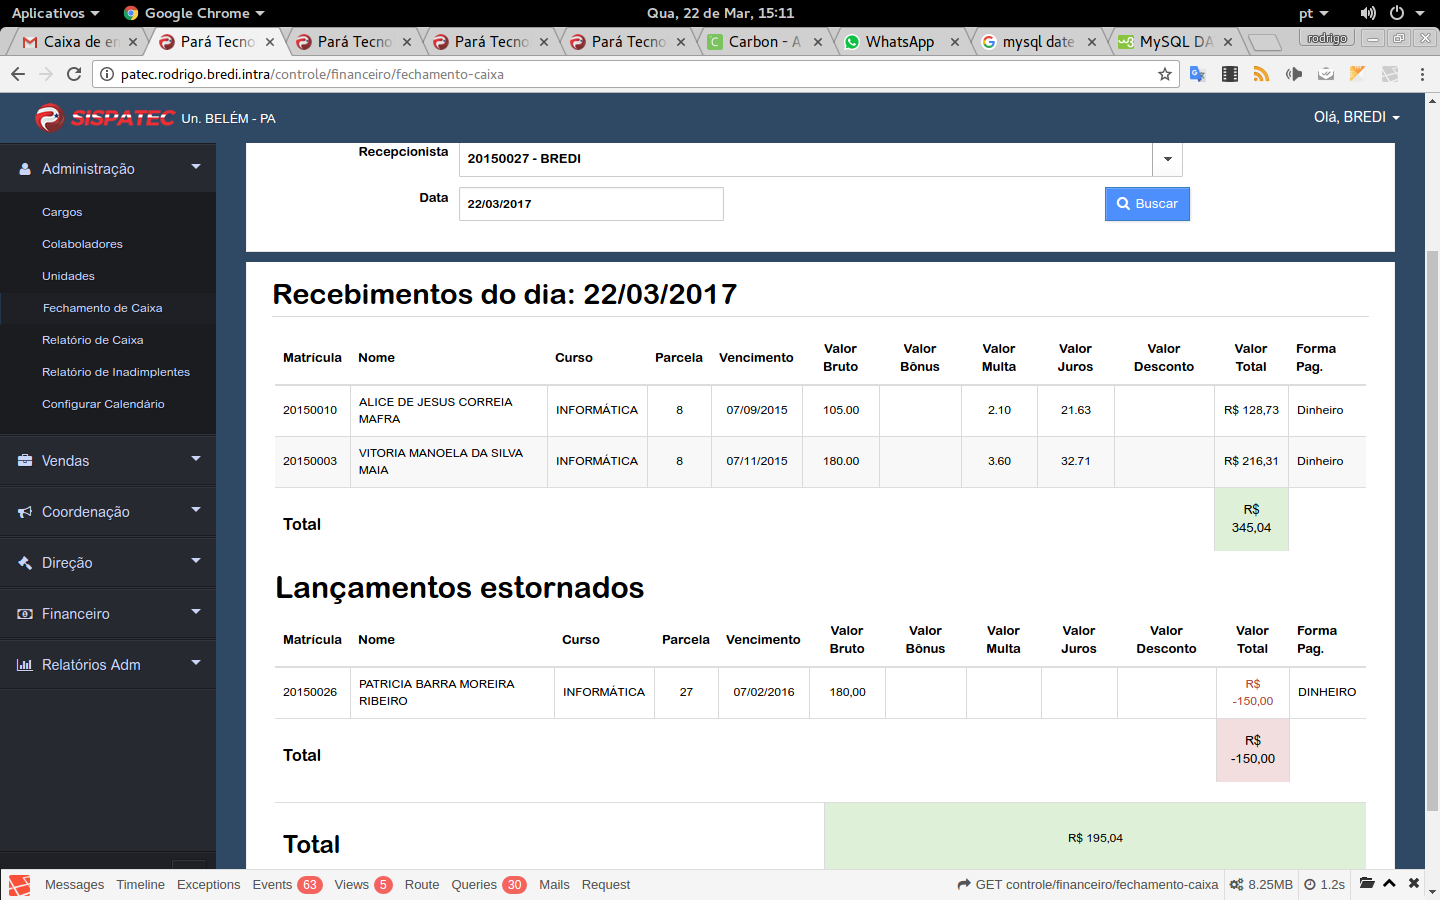Switch to the WhatsApp browser tab
The width and height of the screenshot is (1440, 900).
click(x=898, y=42)
